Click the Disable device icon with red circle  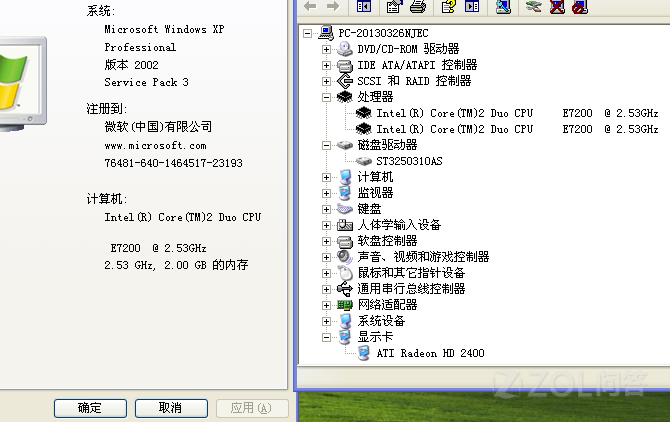580,6
